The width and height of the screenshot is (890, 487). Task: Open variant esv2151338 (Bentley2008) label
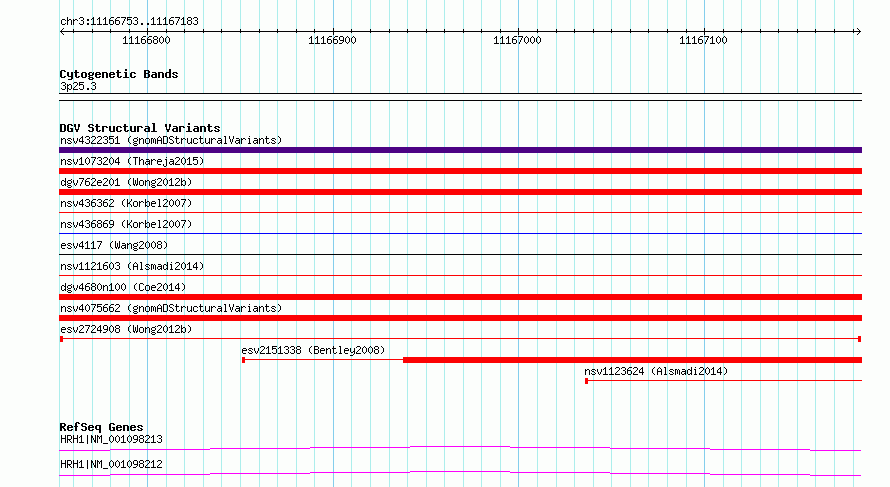coord(313,350)
